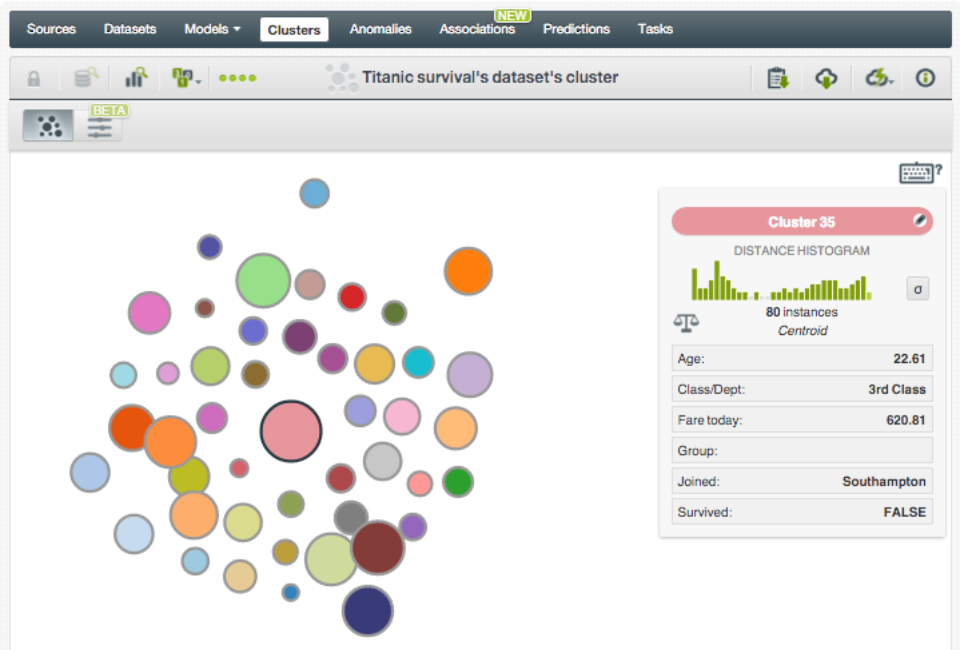Switch to cluster bubble view
The height and width of the screenshot is (650, 960).
point(48,126)
